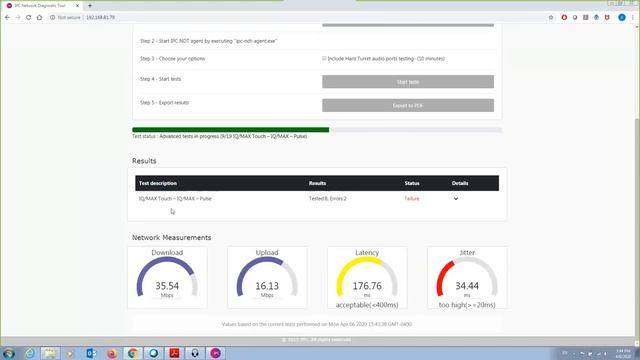Viewport: 640px width, 360px height.
Task: Click the Start tests button
Action: click(408, 82)
